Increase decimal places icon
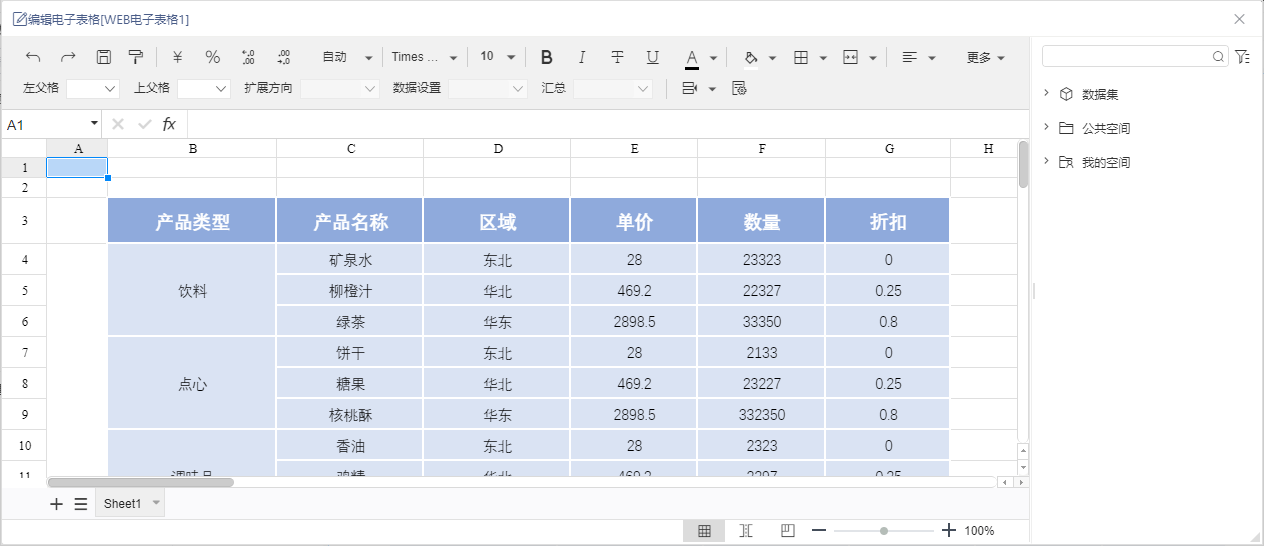The width and height of the screenshot is (1264, 546). coord(248,57)
